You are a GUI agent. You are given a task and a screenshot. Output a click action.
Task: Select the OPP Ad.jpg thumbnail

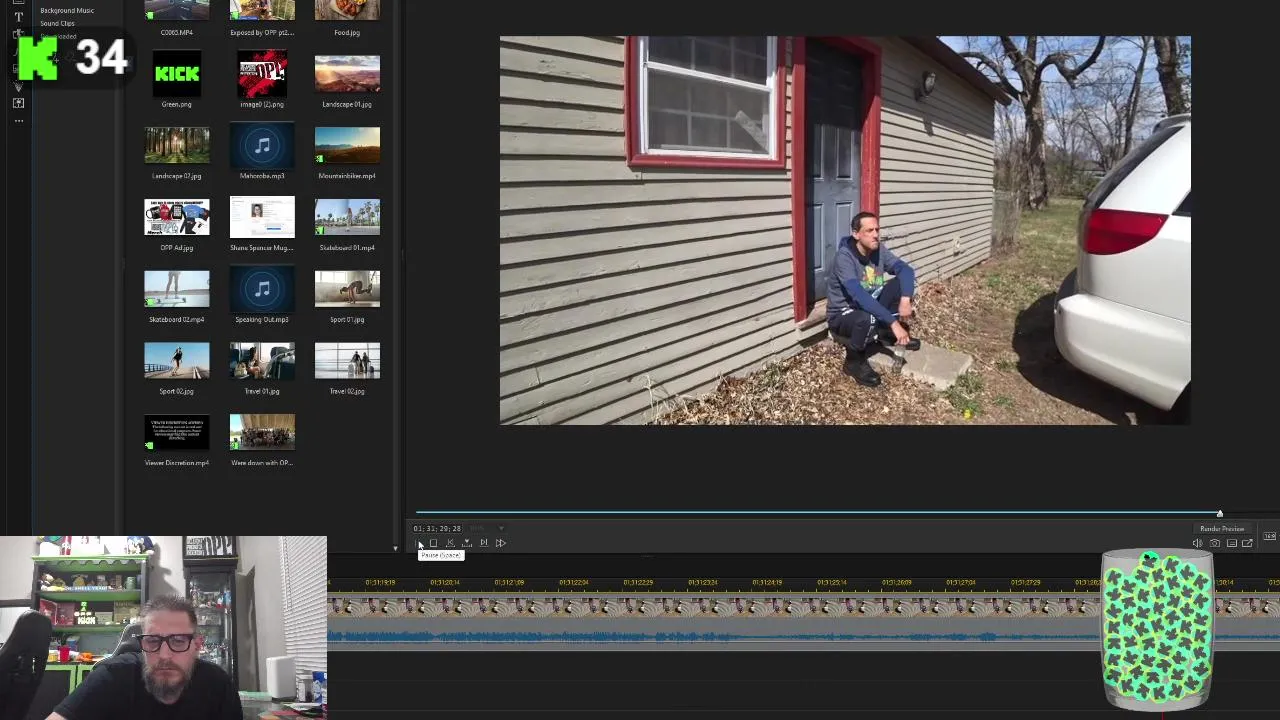[x=177, y=218]
